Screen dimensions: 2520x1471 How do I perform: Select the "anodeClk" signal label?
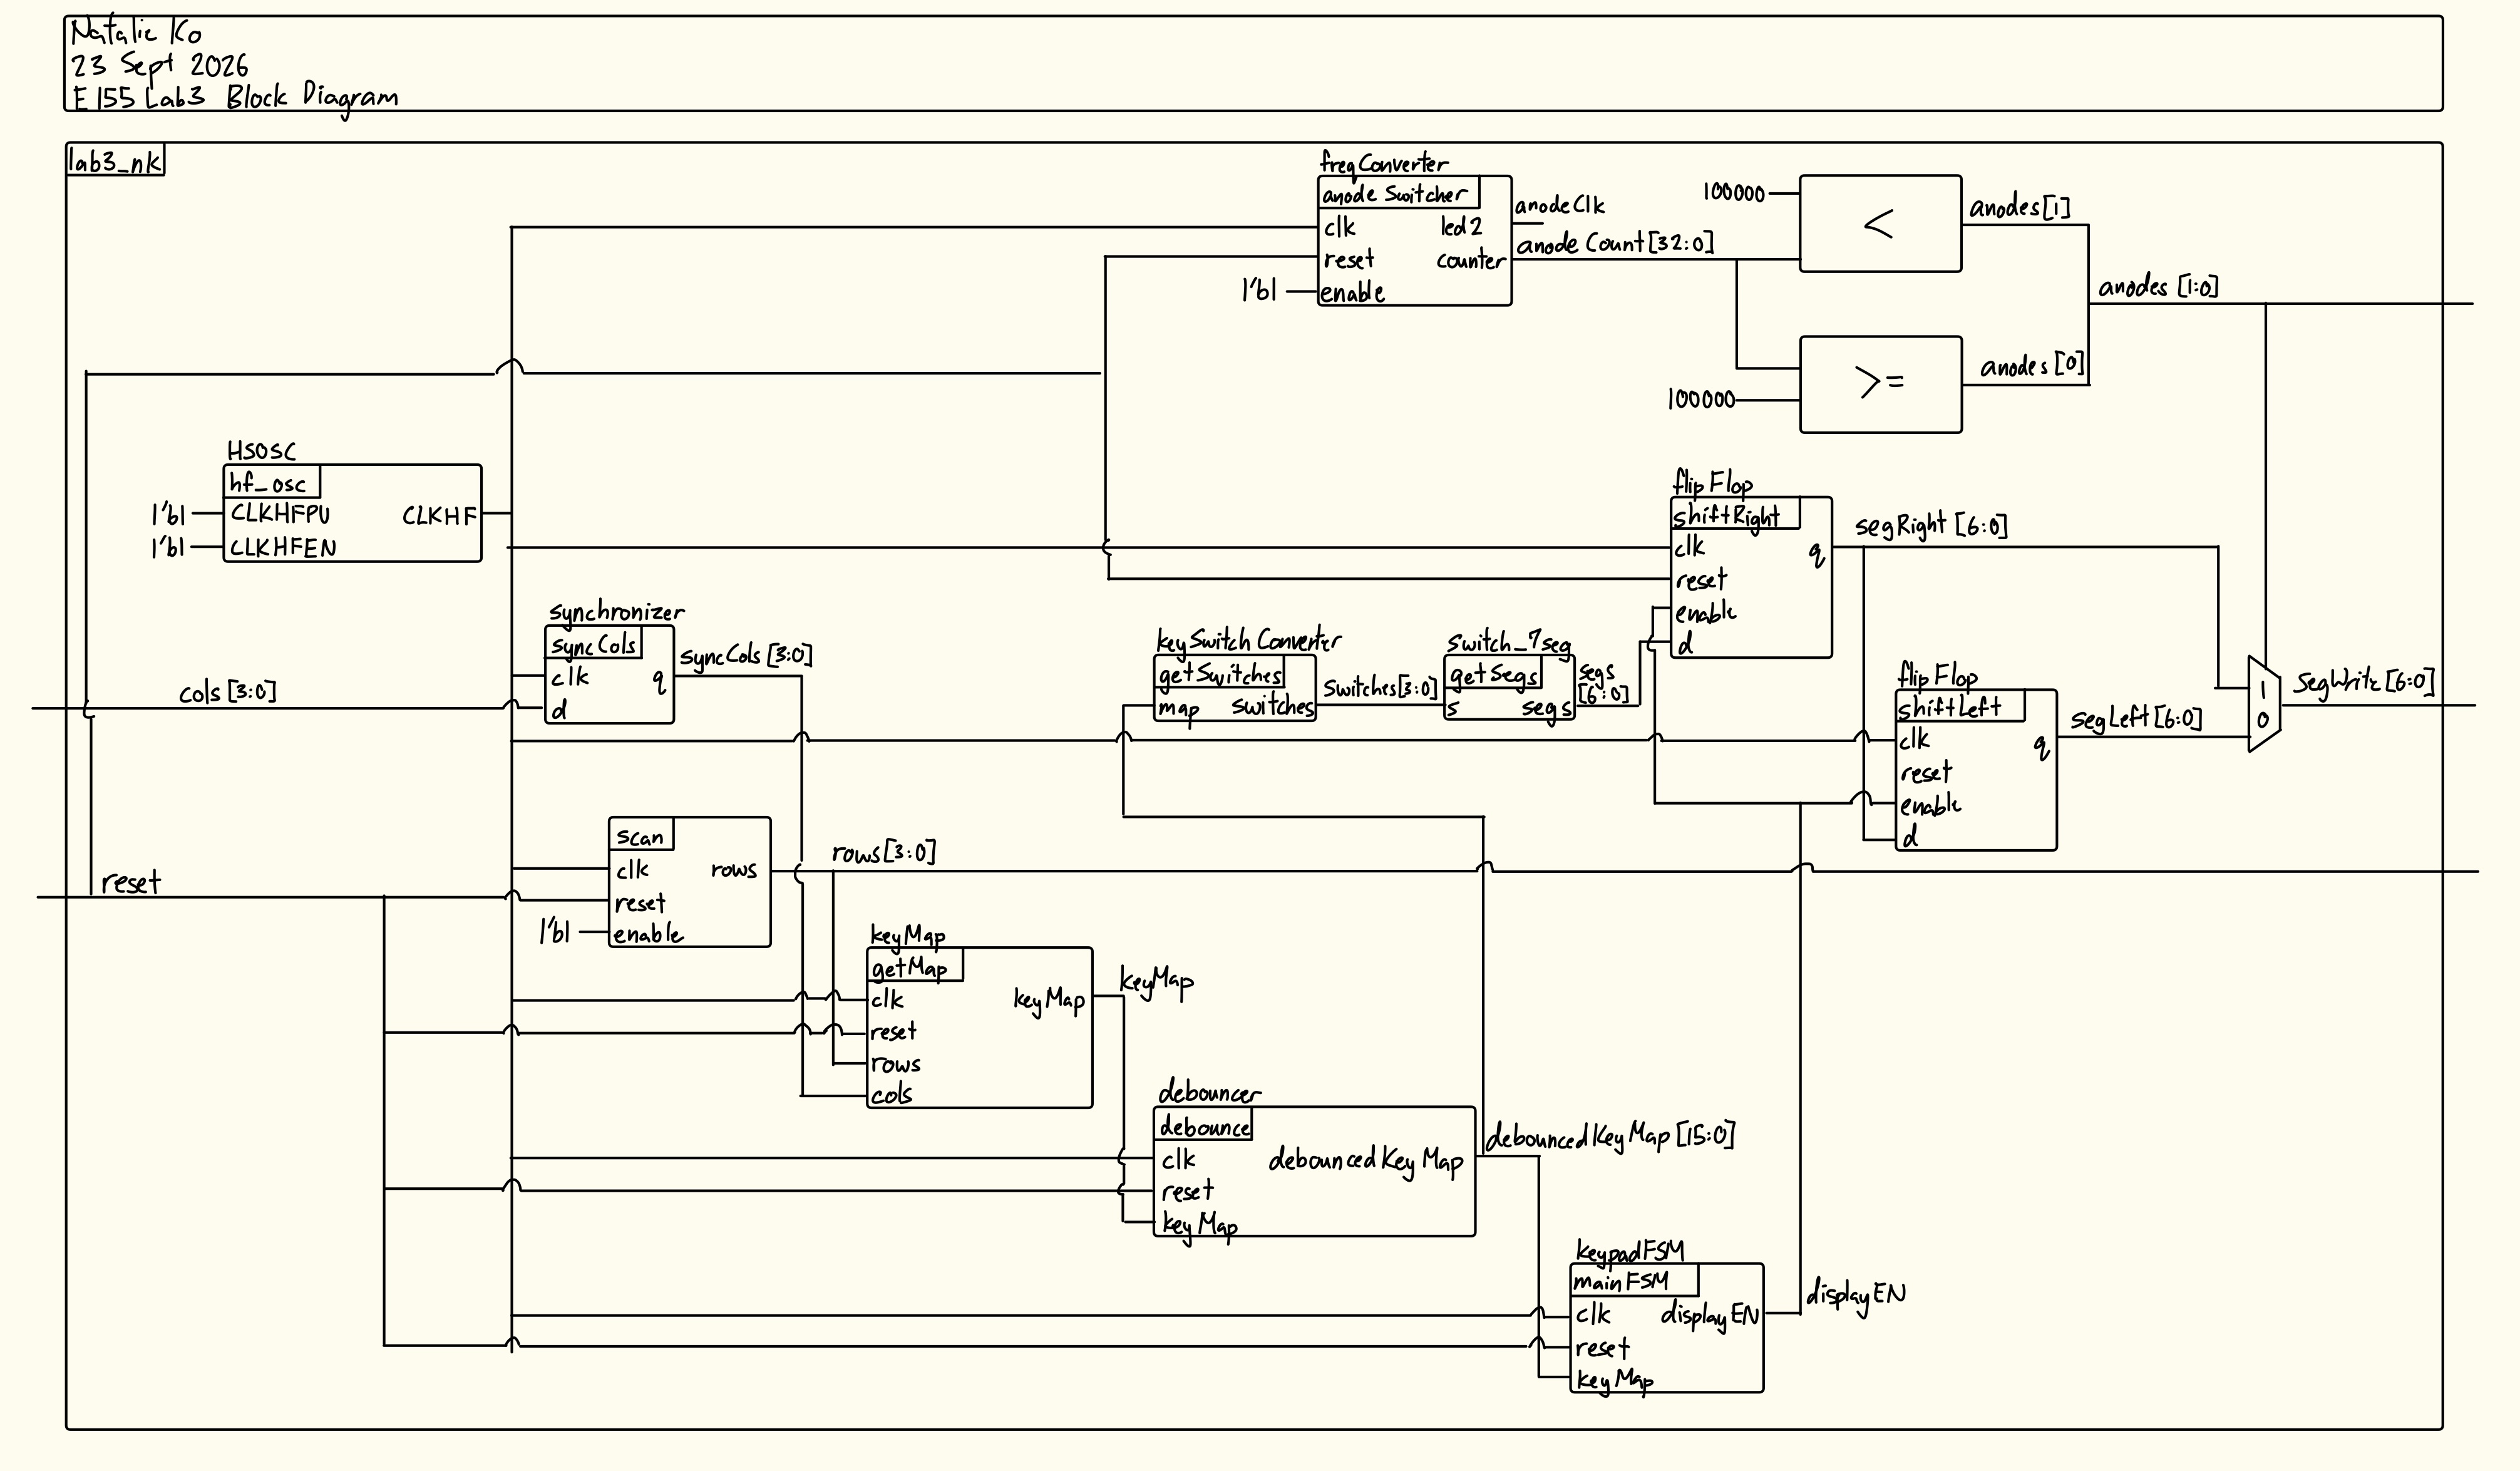pos(1559,206)
